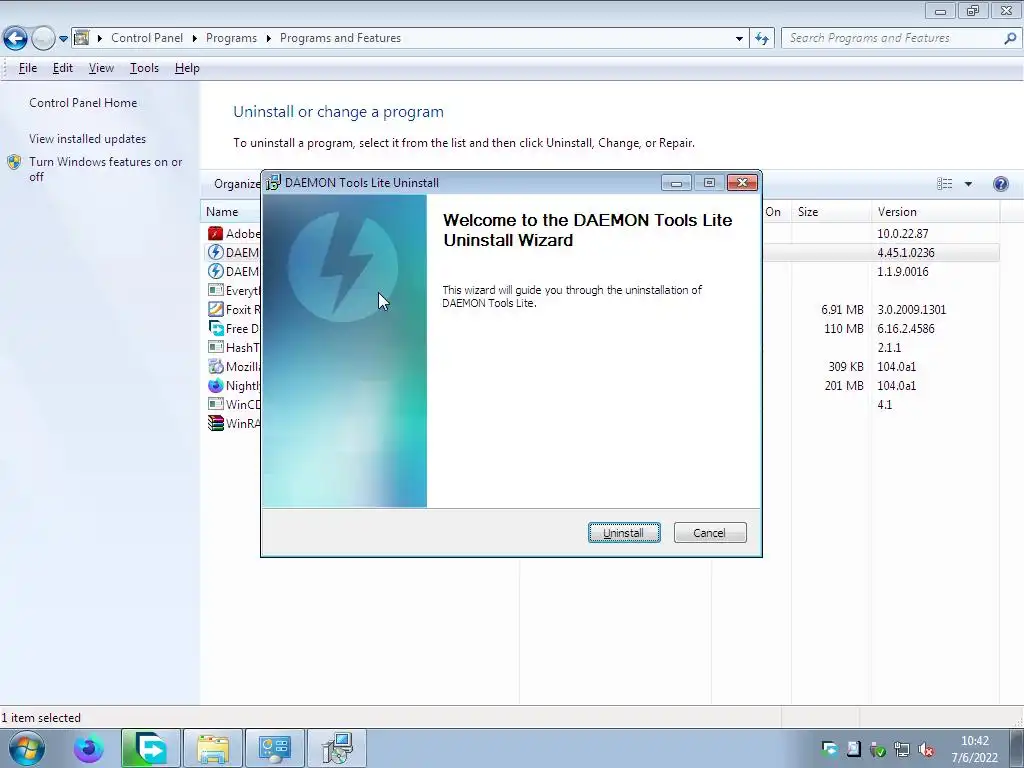
Task: Open Windows Explorer from the taskbar
Action: tap(212, 748)
